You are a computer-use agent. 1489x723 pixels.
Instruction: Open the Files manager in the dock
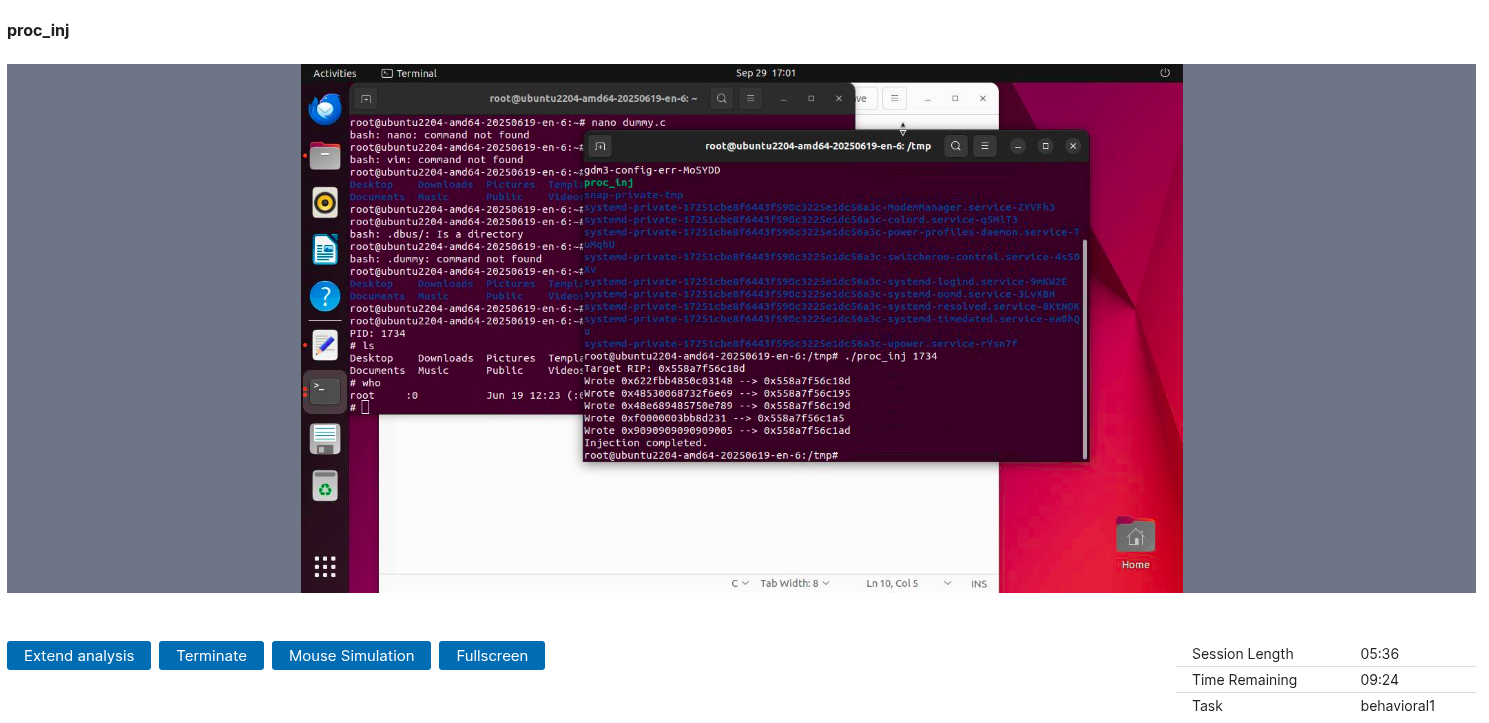coord(325,156)
